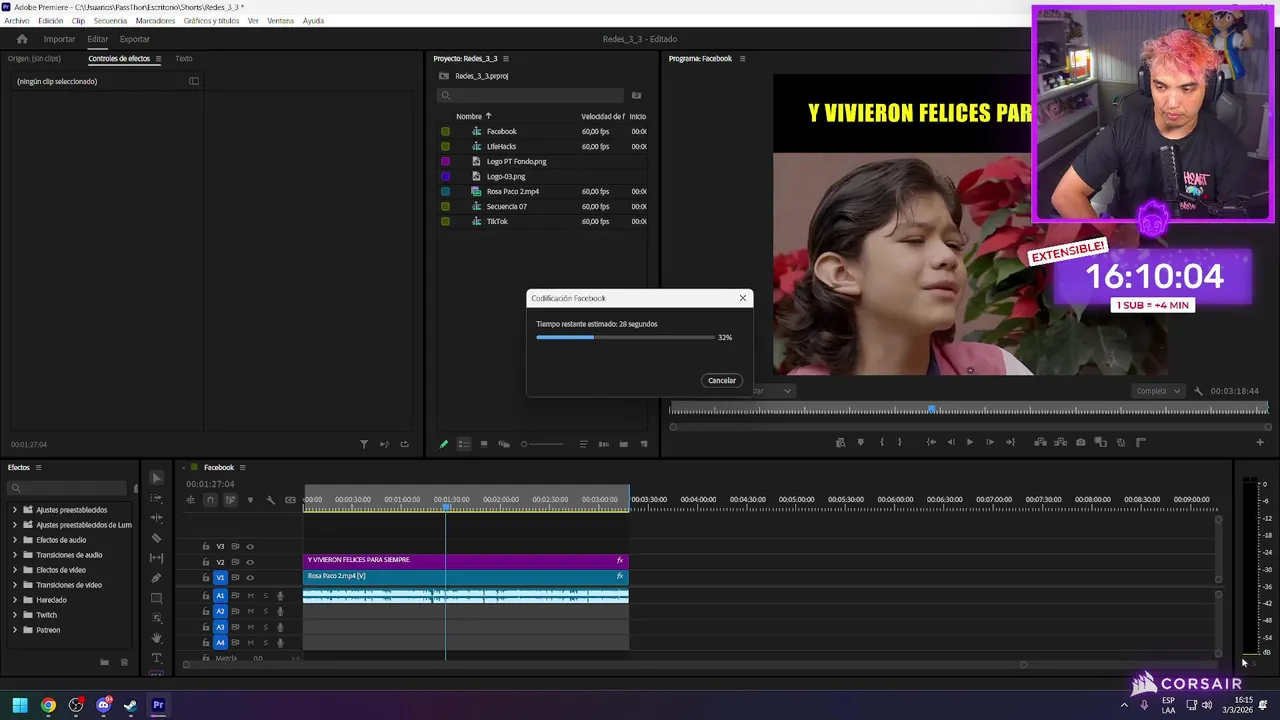Add marker in the timeline

pos(250,500)
